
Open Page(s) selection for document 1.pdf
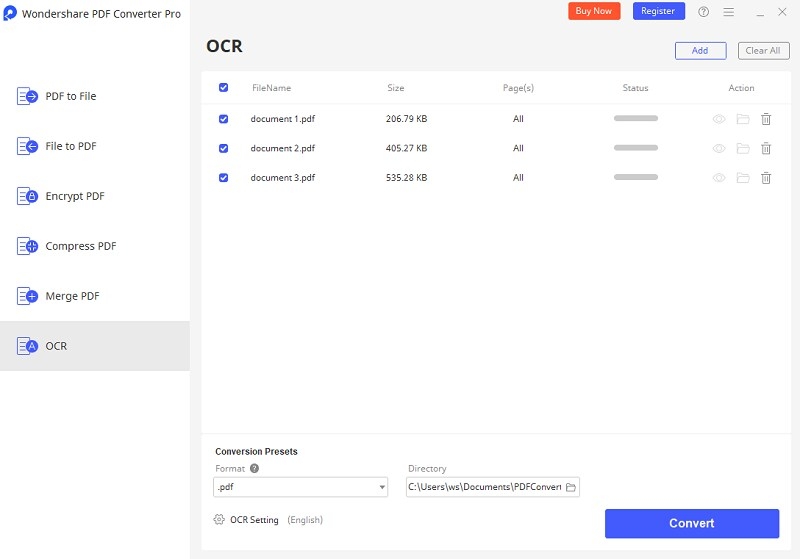(x=518, y=119)
